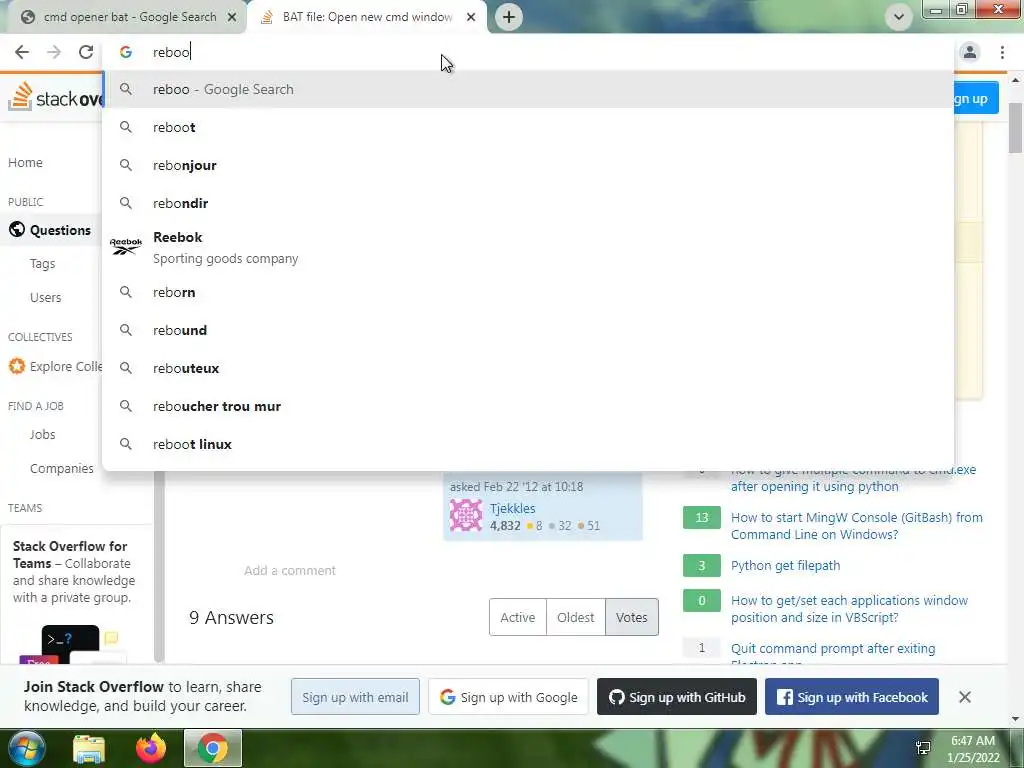Click the left sidebar scrollbar
This screenshot has height=768, width=1024.
coord(158,566)
